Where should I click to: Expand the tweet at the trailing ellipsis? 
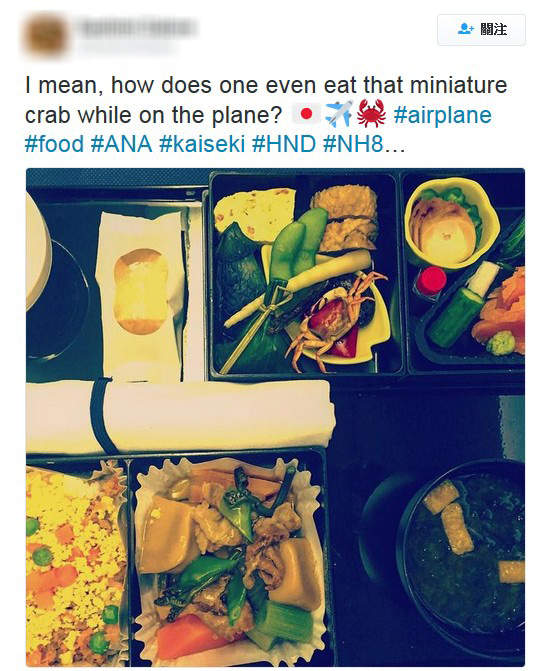pos(394,148)
